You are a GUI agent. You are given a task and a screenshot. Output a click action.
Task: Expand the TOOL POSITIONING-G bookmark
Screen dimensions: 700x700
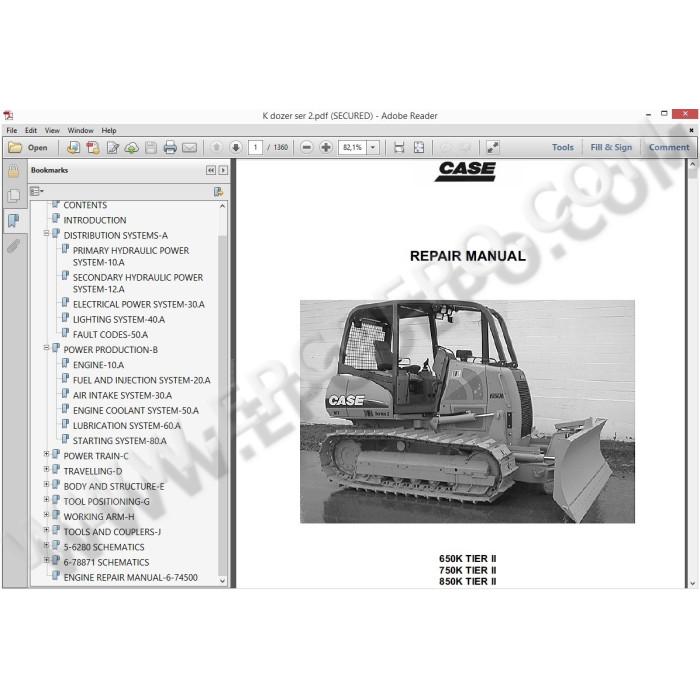click(x=46, y=500)
